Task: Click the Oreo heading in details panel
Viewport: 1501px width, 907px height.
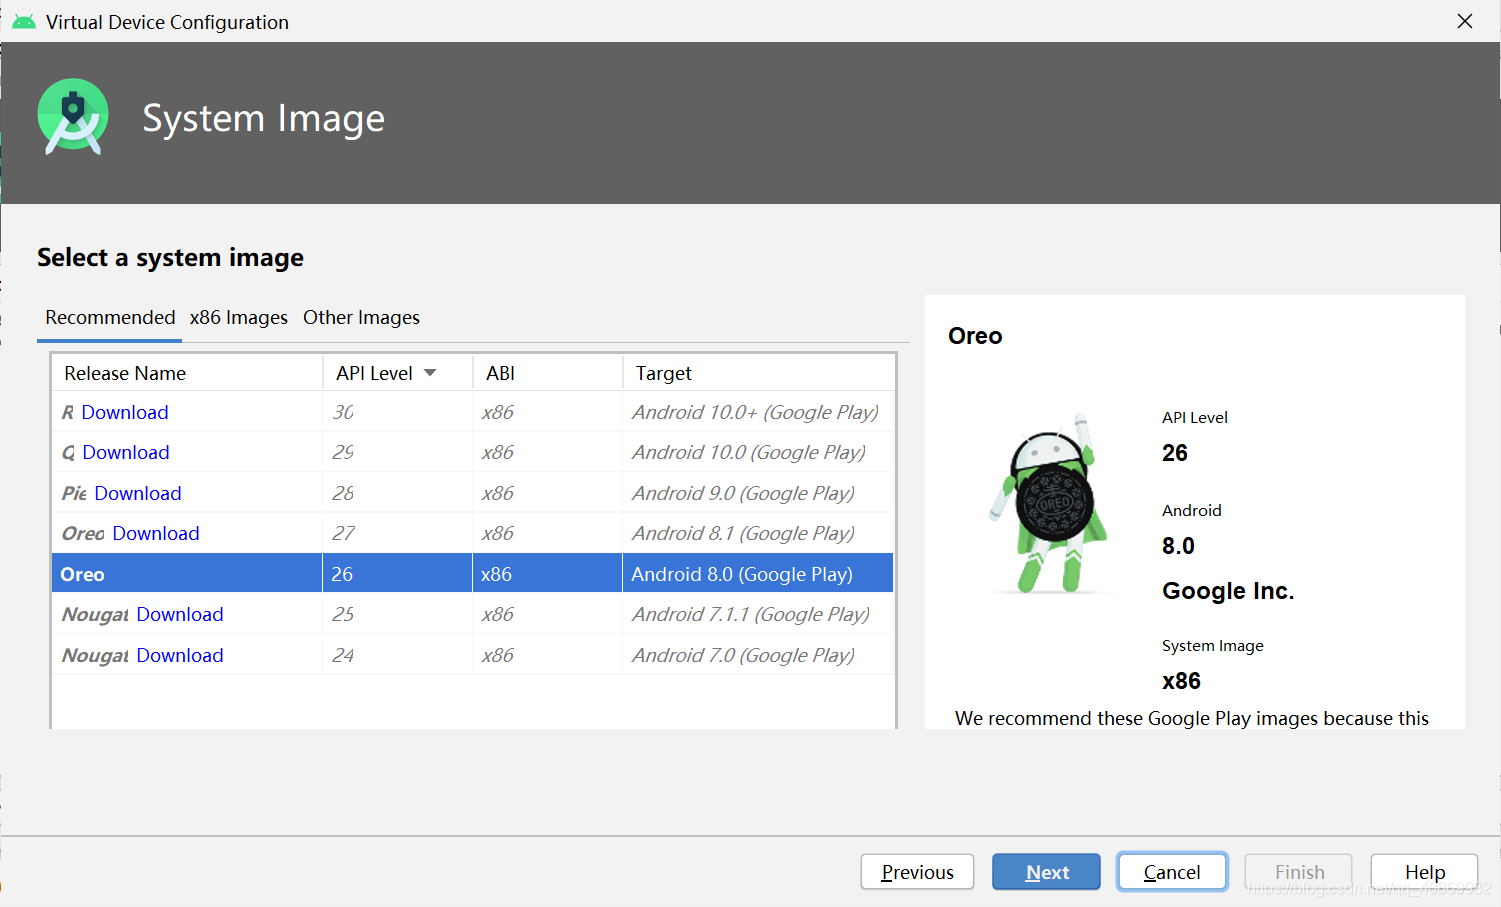Action: pyautogui.click(x=975, y=336)
